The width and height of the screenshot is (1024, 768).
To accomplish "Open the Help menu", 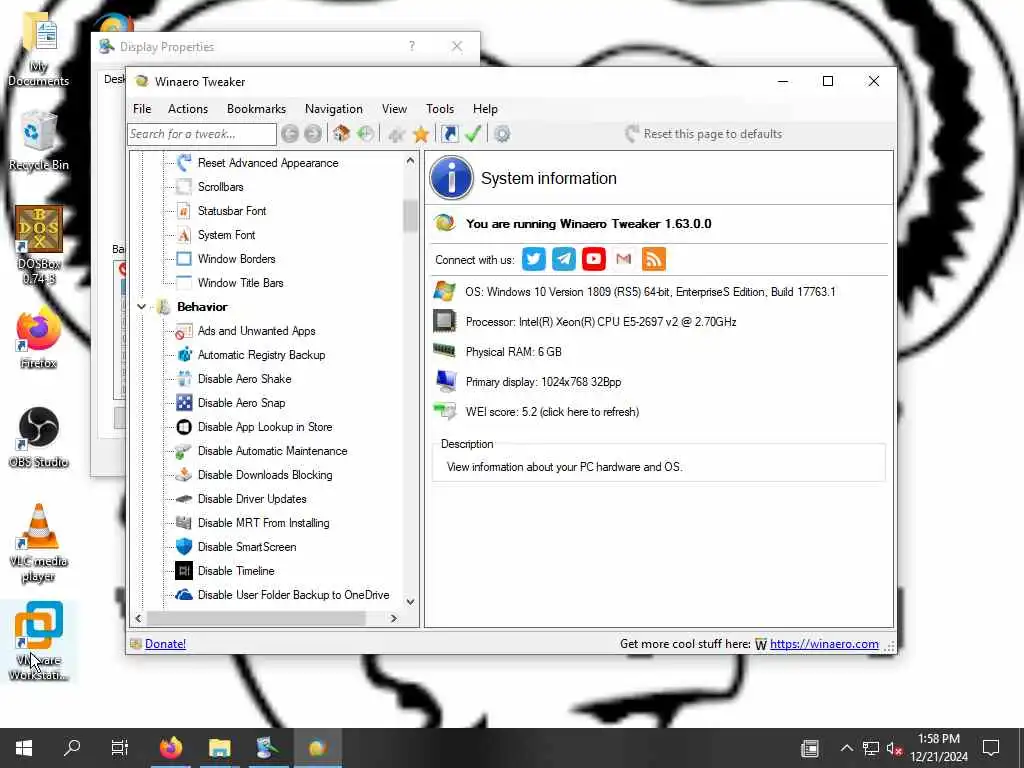I will (x=485, y=109).
